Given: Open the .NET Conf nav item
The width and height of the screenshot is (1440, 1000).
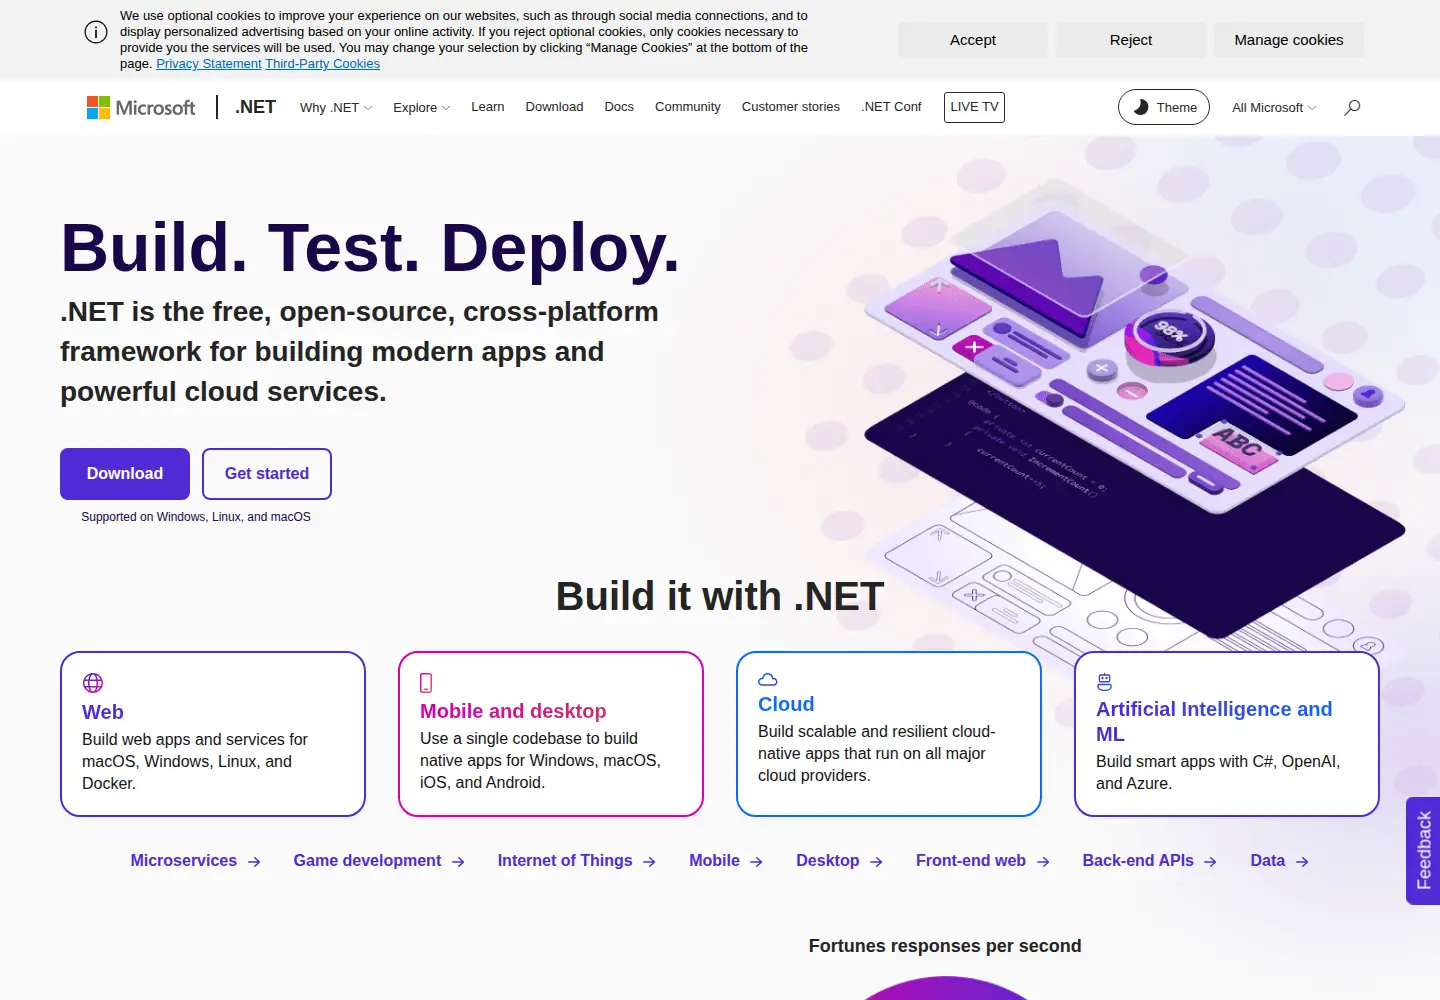Looking at the screenshot, I should click(x=892, y=107).
